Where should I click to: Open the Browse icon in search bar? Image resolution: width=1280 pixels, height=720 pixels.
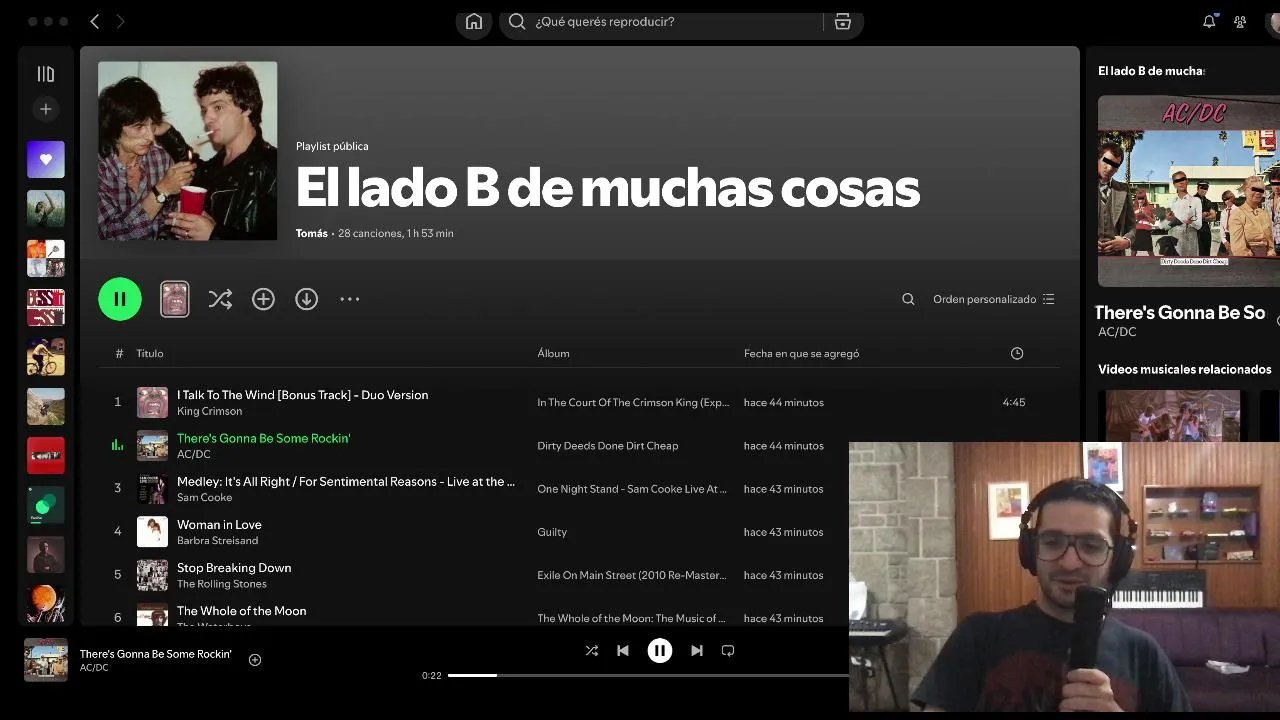click(843, 21)
